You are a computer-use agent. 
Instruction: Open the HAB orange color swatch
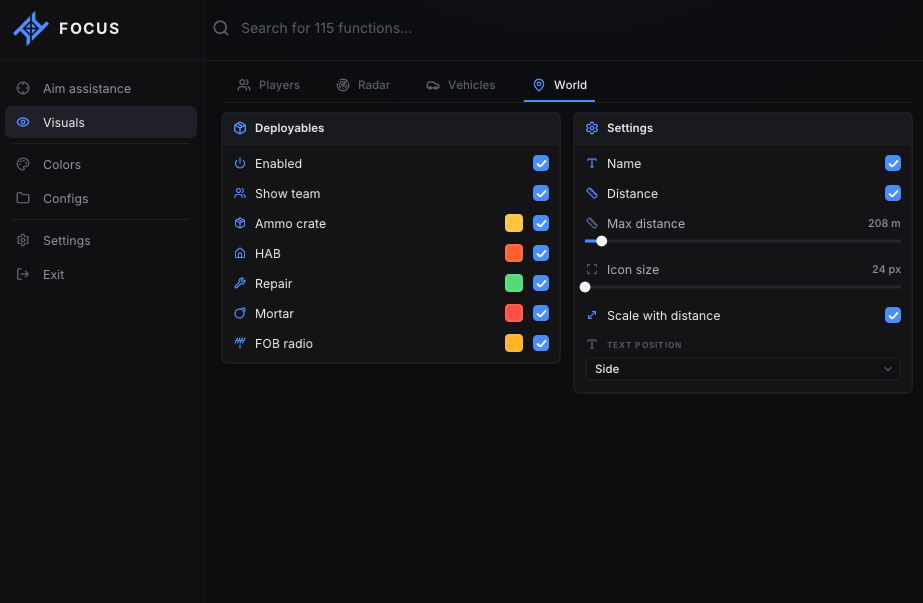(514, 253)
